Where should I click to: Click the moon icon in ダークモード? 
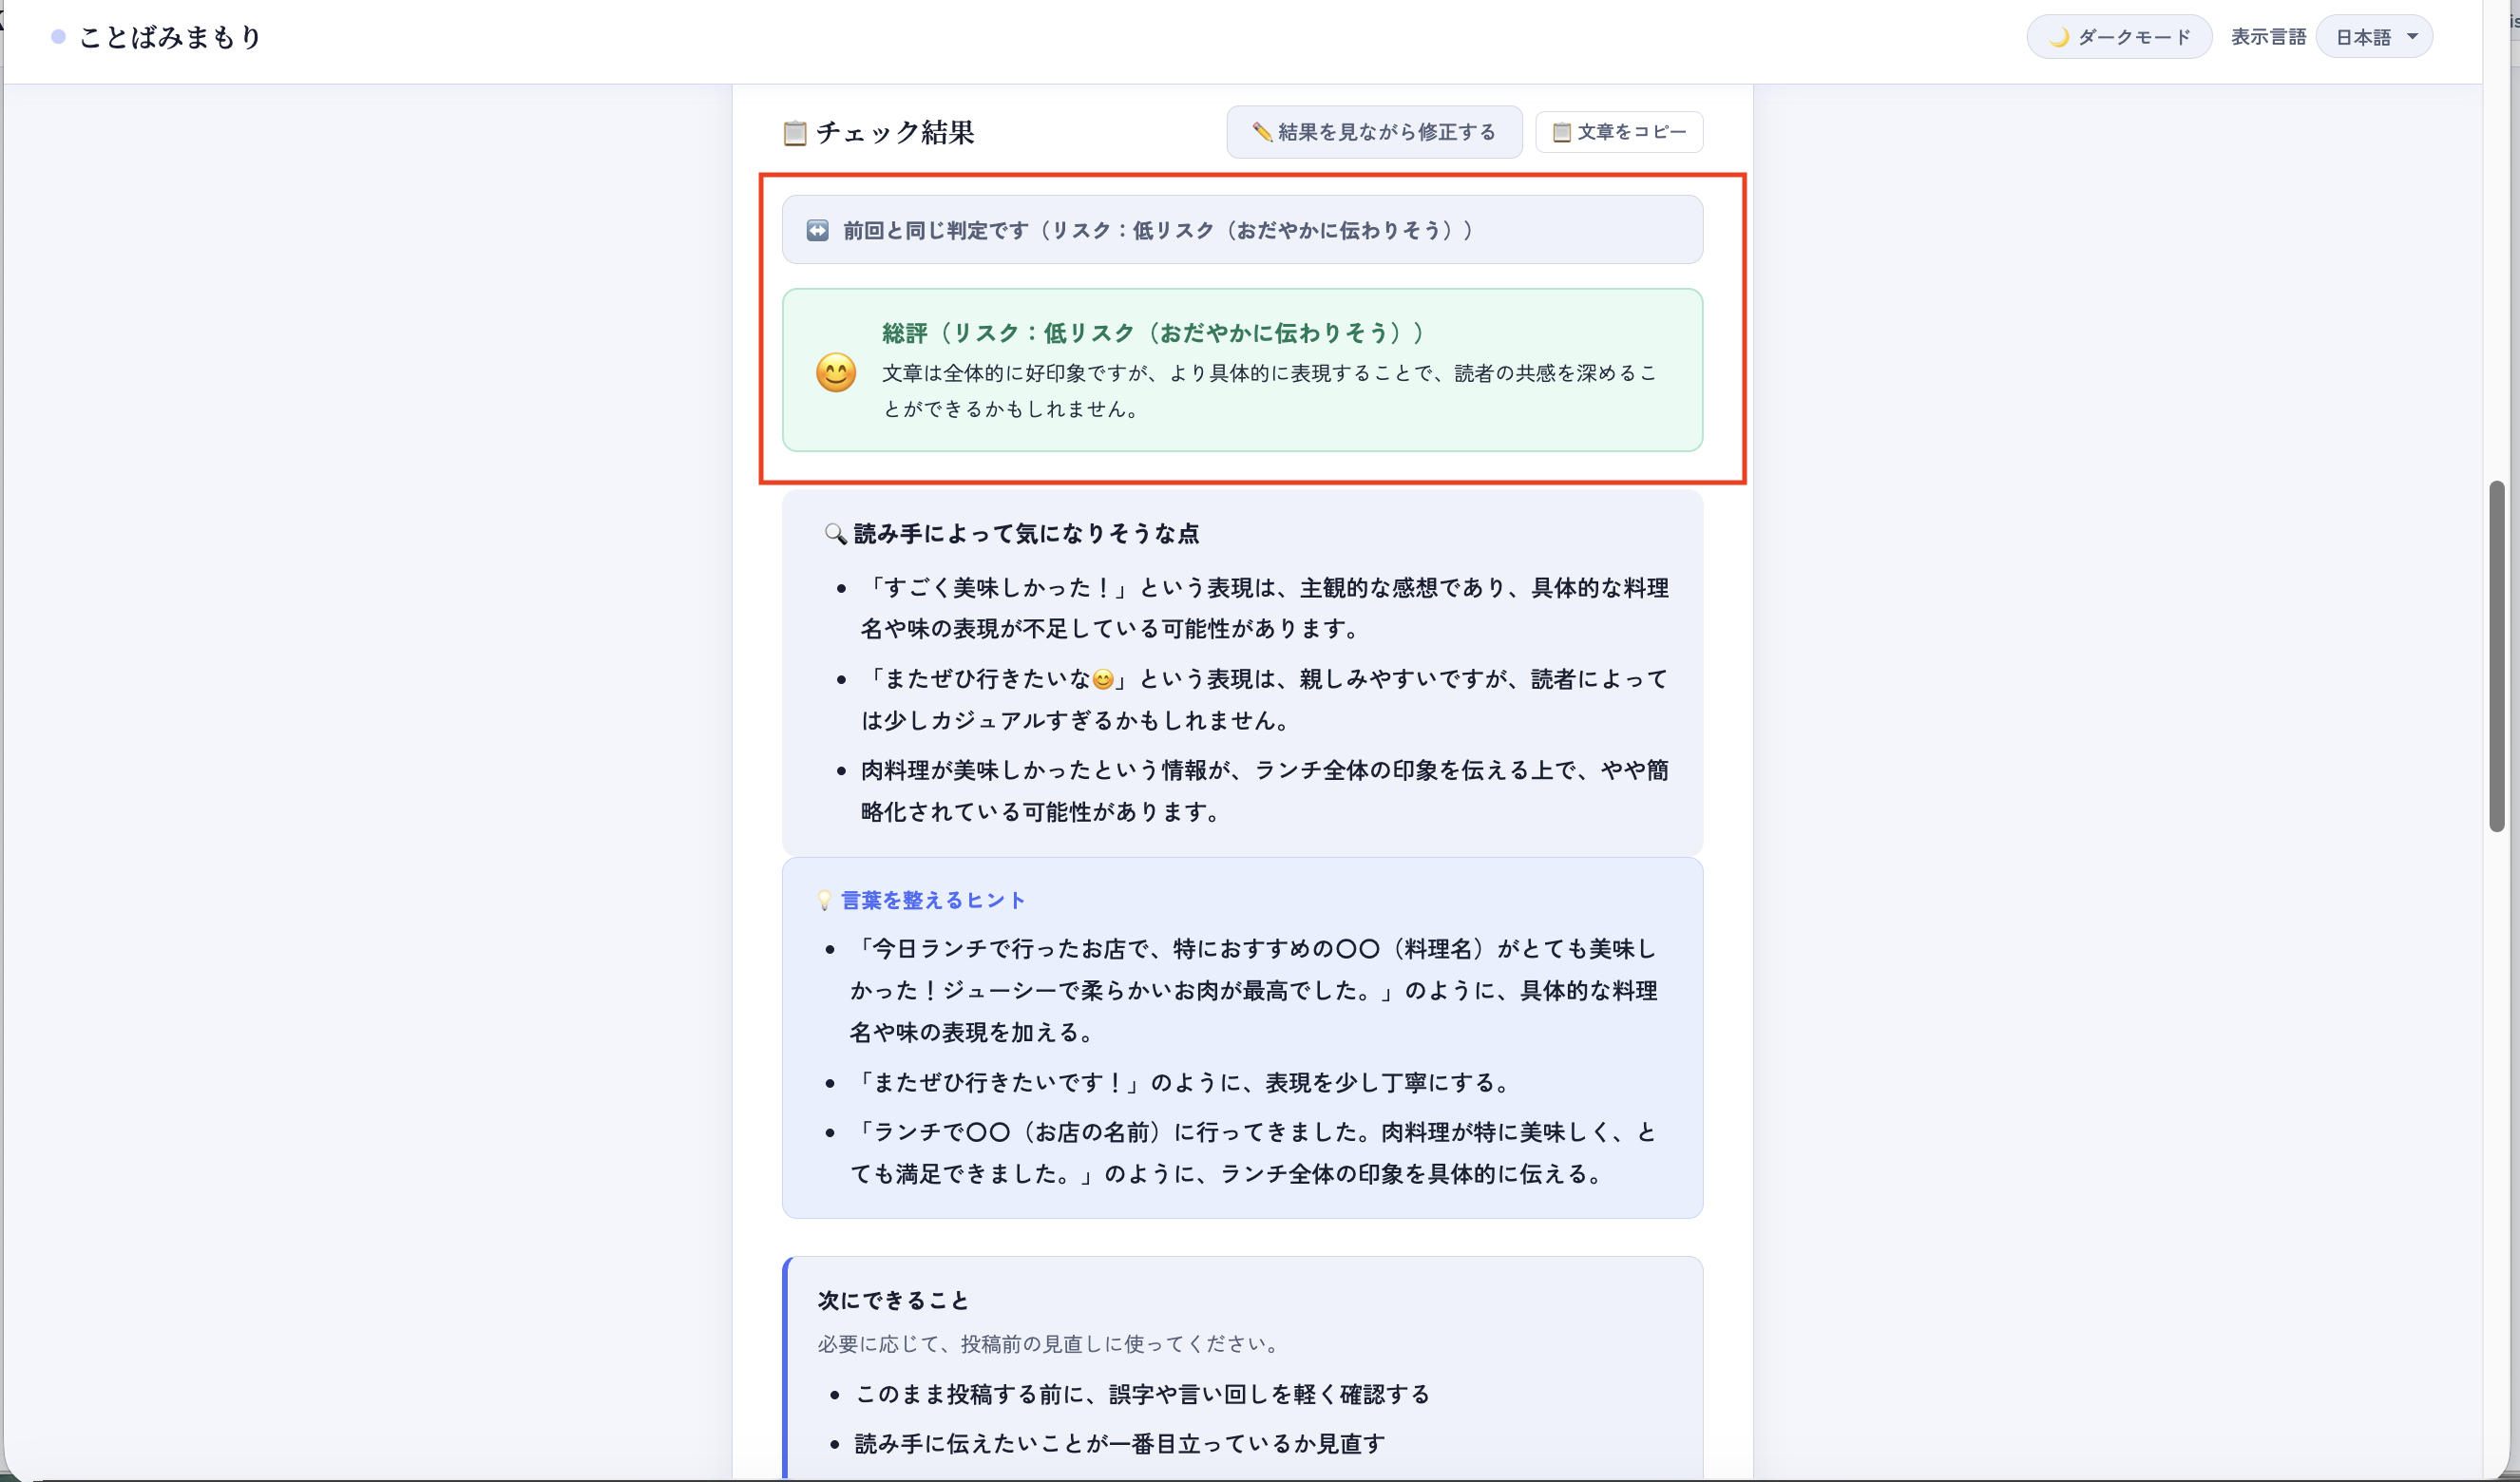click(2059, 37)
